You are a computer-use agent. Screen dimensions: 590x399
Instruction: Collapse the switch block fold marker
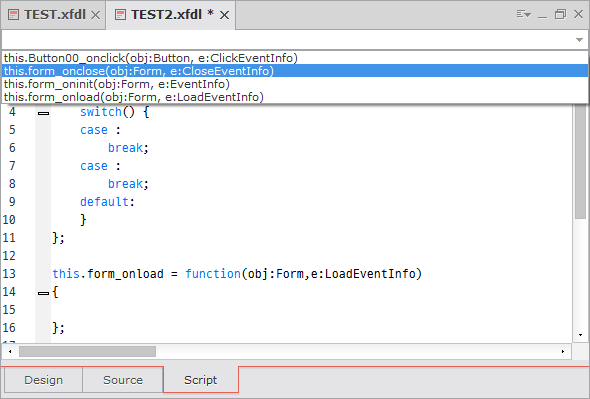pyautogui.click(x=44, y=113)
